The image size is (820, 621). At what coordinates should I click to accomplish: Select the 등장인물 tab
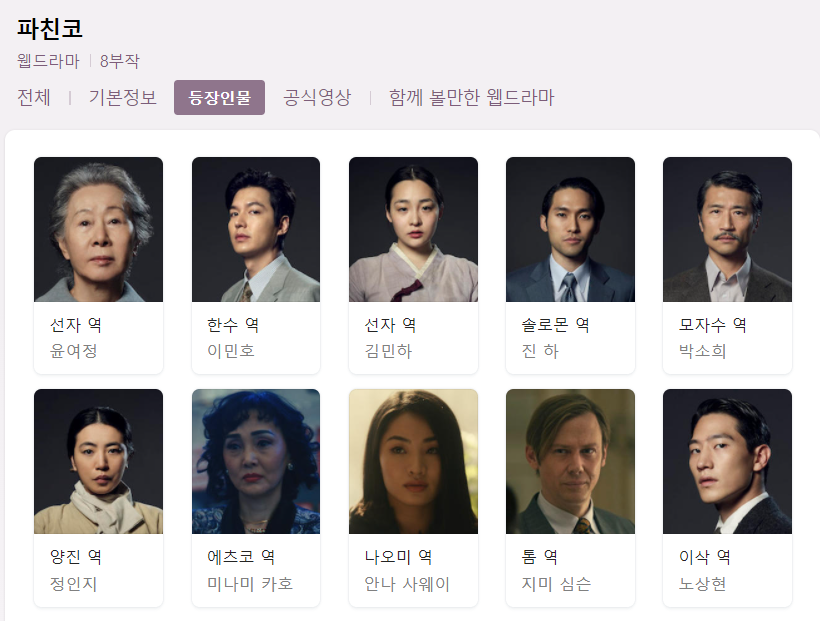click(x=219, y=97)
